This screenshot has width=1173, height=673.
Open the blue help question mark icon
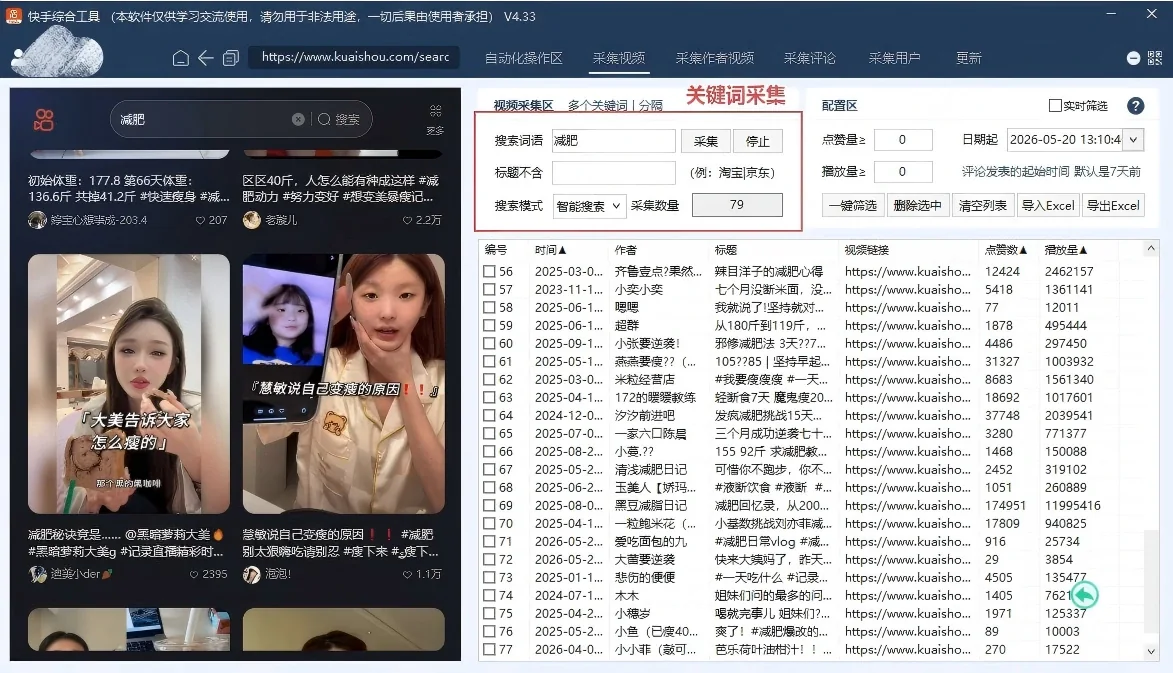[x=1135, y=106]
